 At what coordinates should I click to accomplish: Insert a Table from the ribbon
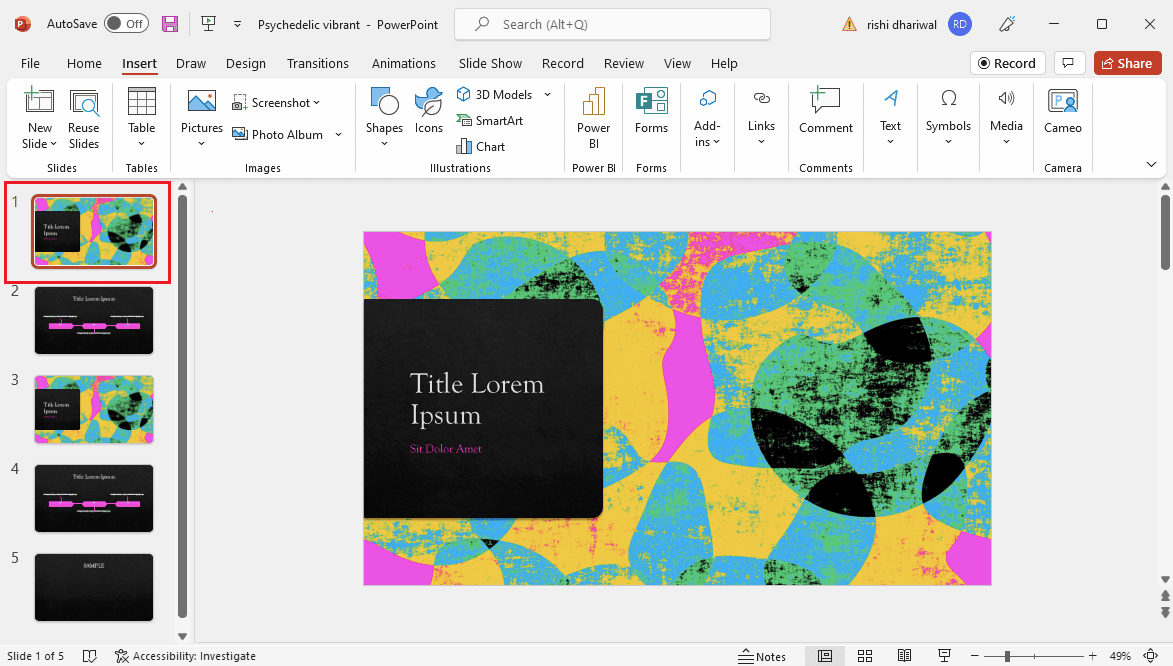(x=141, y=117)
